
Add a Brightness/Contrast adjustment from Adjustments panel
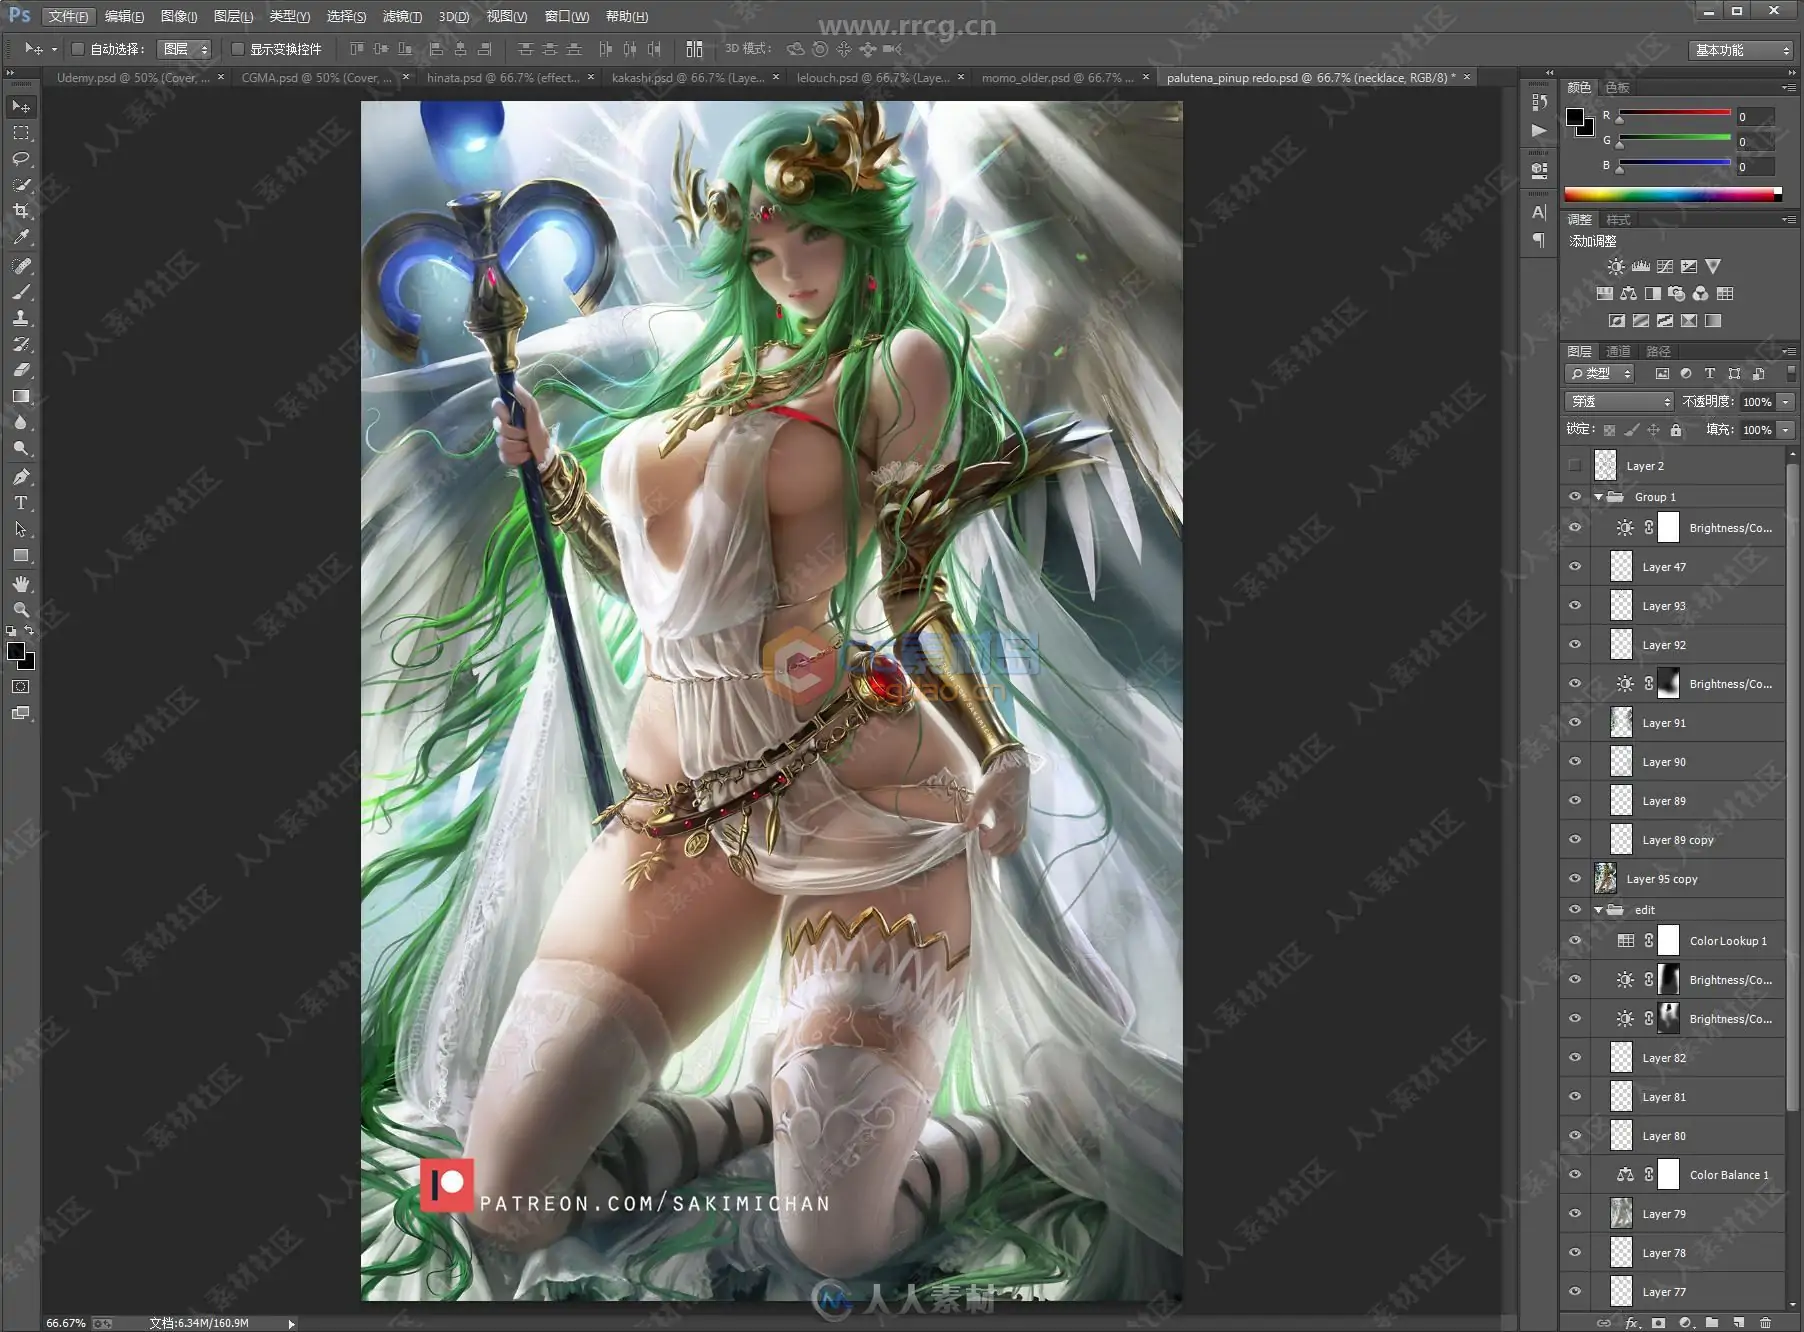click(x=1616, y=267)
